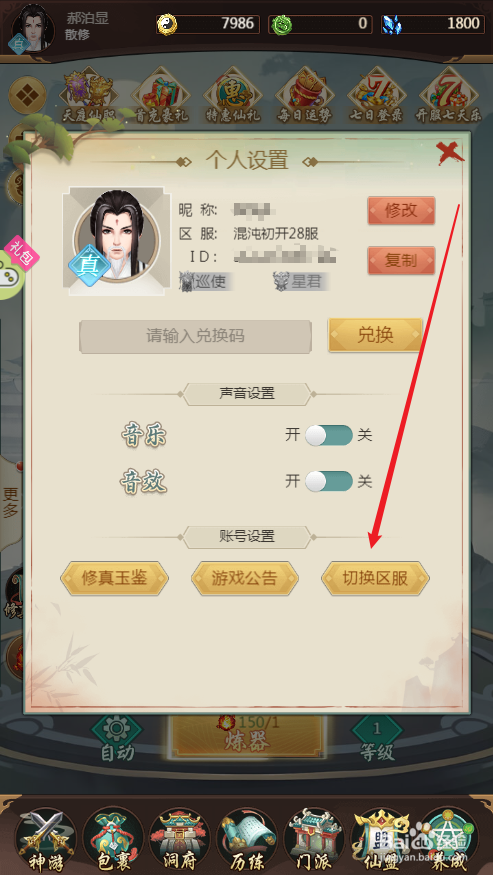
Task: Open the 七日登录 reward icon
Action: tap(377, 96)
